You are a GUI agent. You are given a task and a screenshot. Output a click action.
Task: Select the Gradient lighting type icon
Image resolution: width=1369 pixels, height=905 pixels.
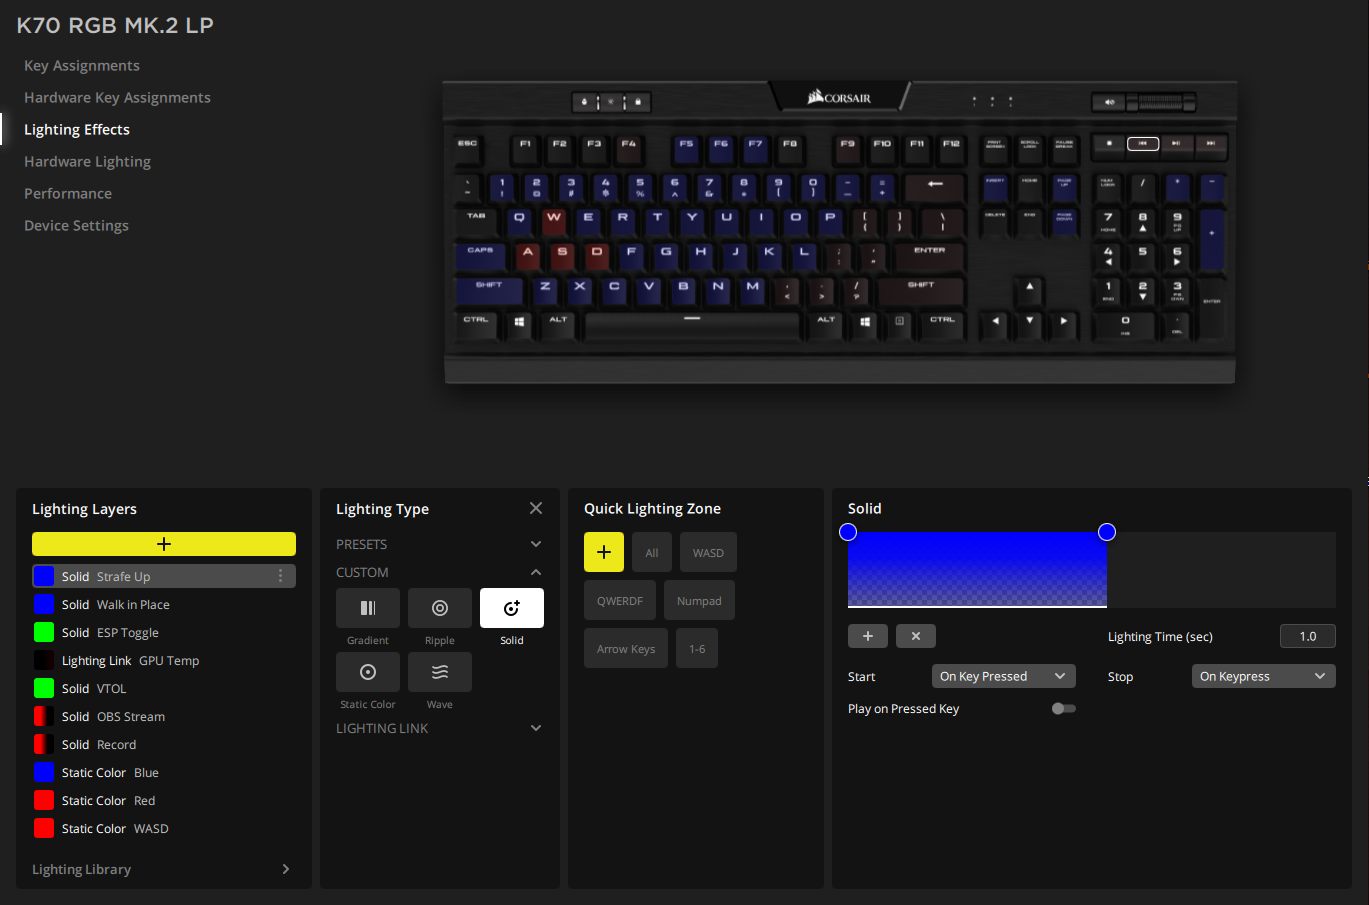tap(368, 608)
